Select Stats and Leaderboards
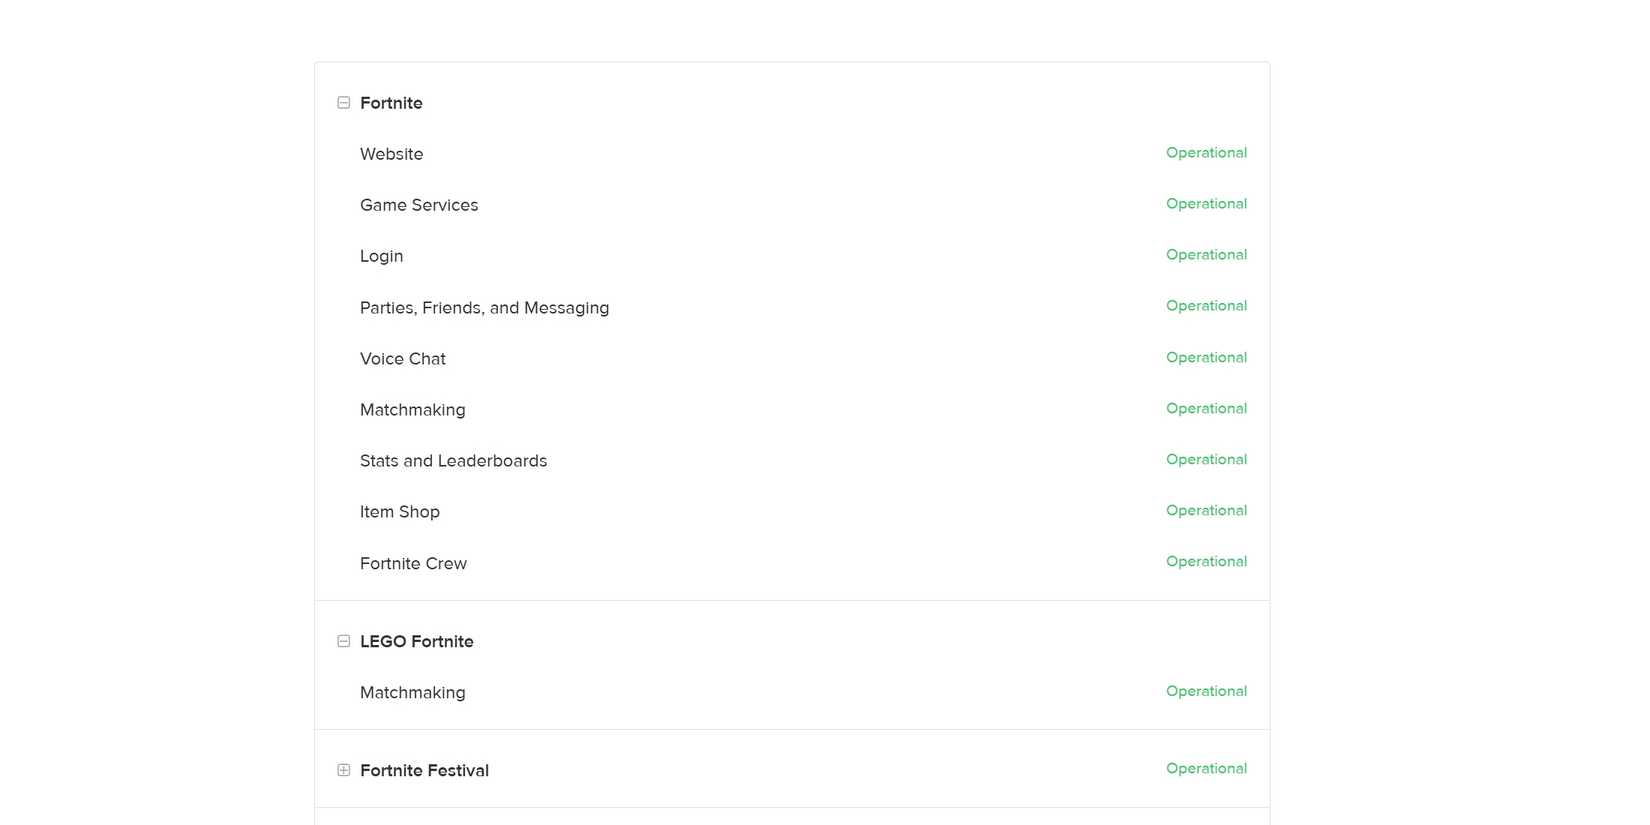Image resolution: width=1650 pixels, height=825 pixels. (453, 461)
